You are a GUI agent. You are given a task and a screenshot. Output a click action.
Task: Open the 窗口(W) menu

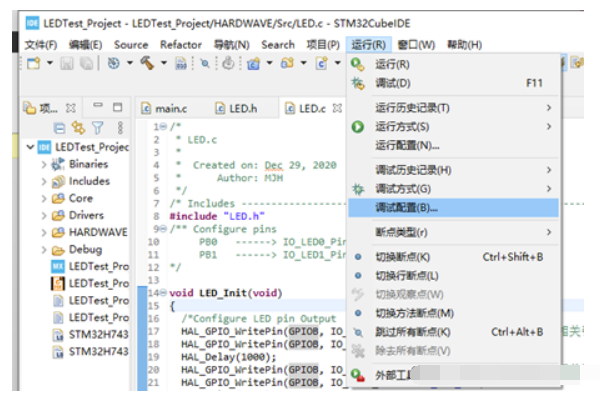[x=416, y=45]
